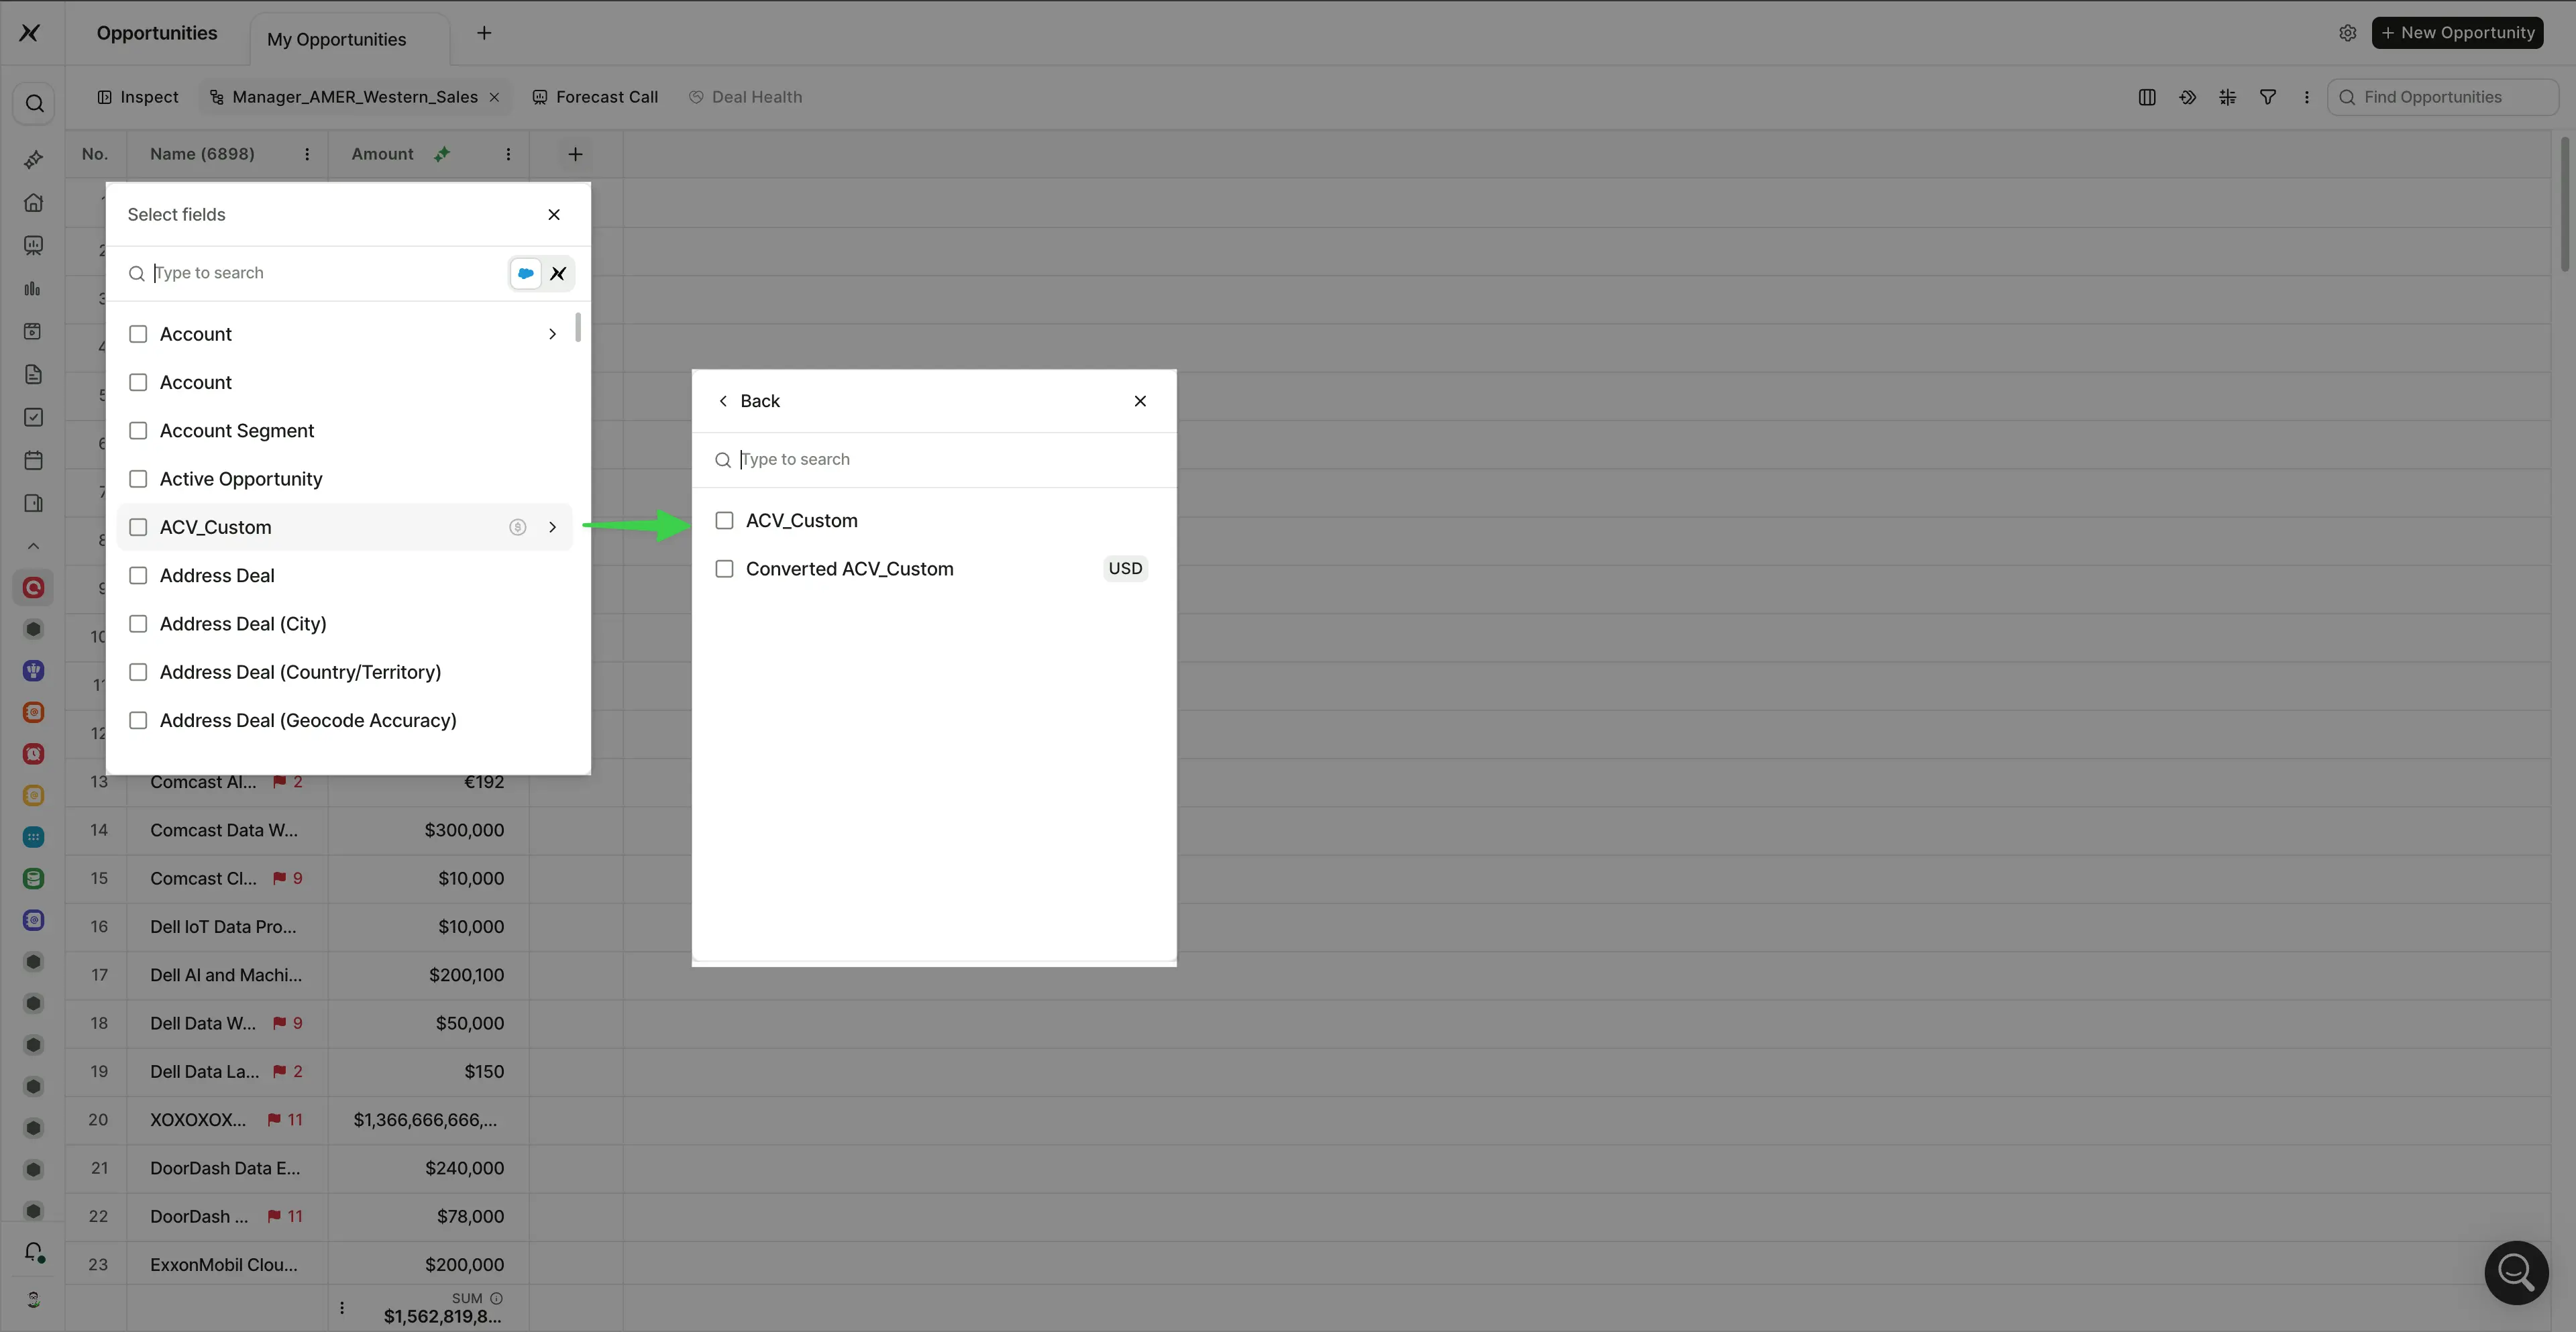Check ACV_Custom in the Select fields list
This screenshot has width=2576, height=1332.
pyautogui.click(x=138, y=527)
